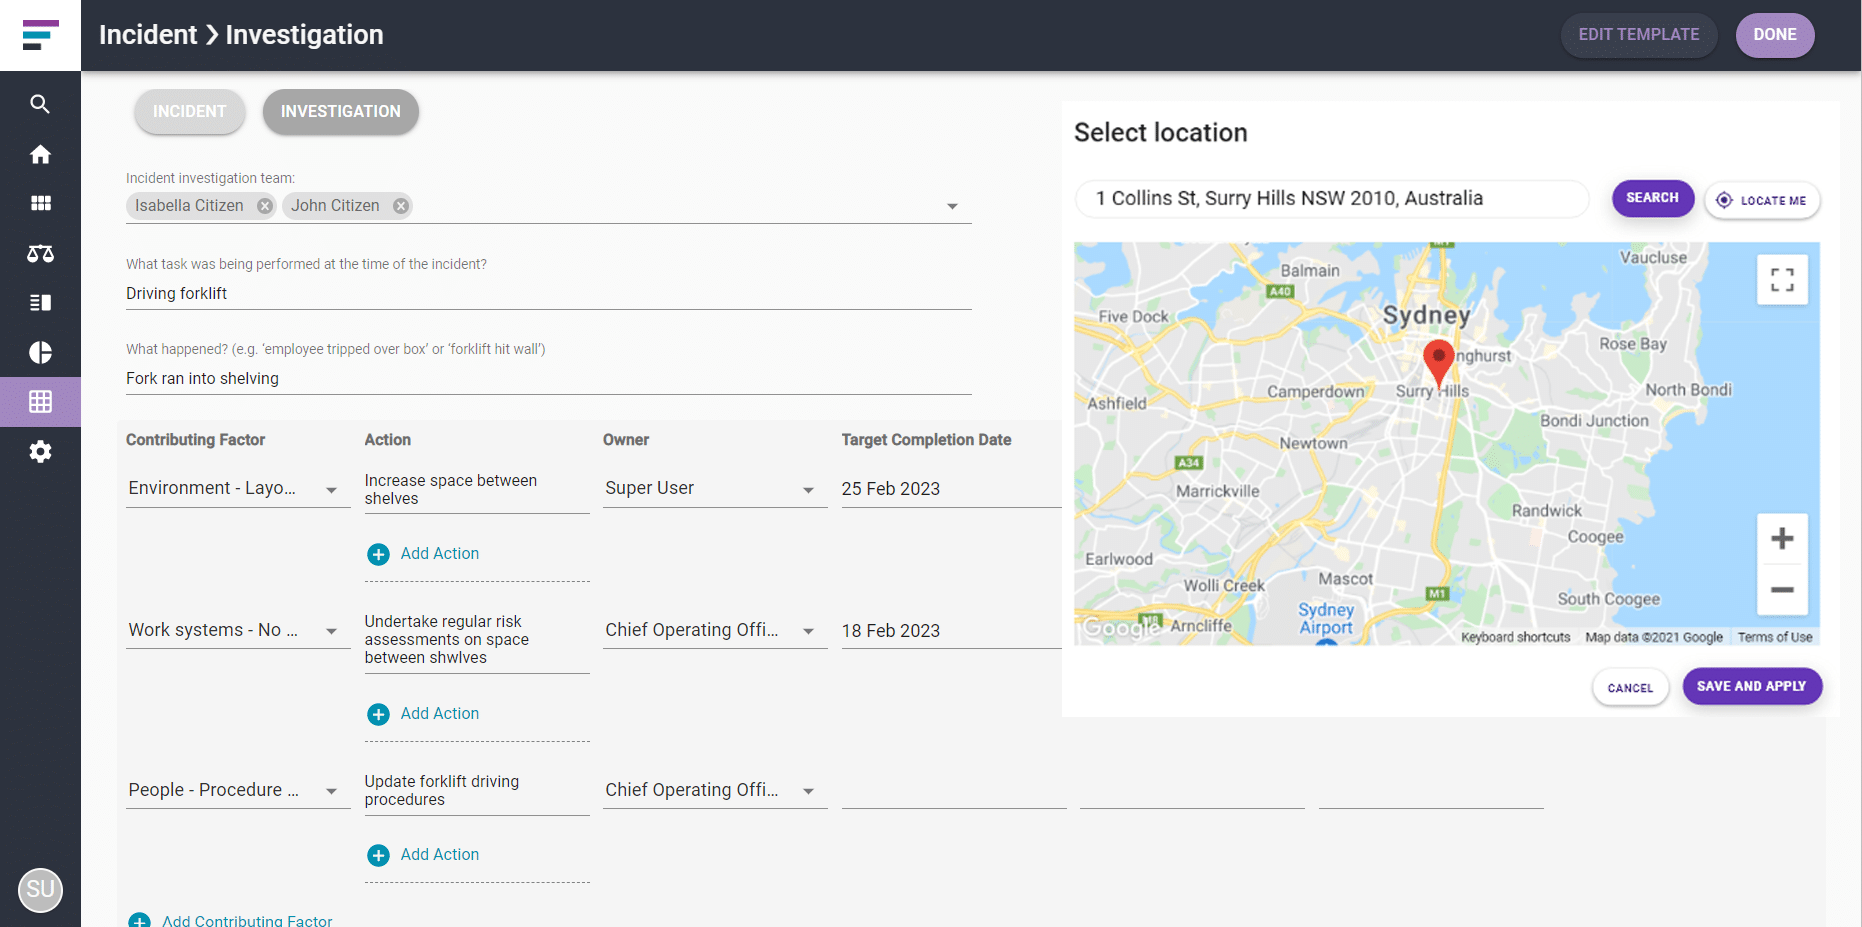
Task: Go to home via sidebar icon
Action: click(x=40, y=154)
